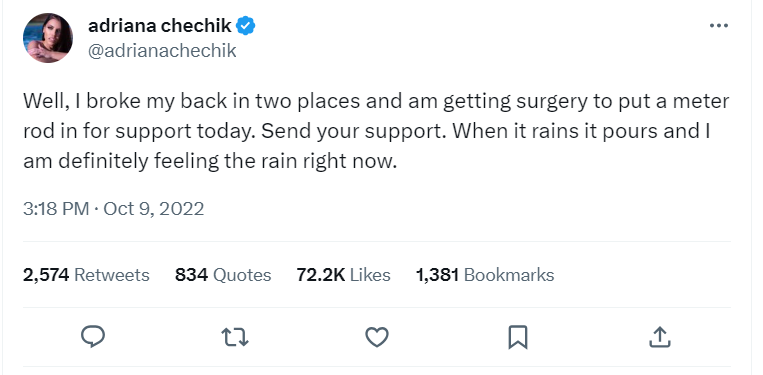Open the reply speech bubble icon

[x=92, y=337]
